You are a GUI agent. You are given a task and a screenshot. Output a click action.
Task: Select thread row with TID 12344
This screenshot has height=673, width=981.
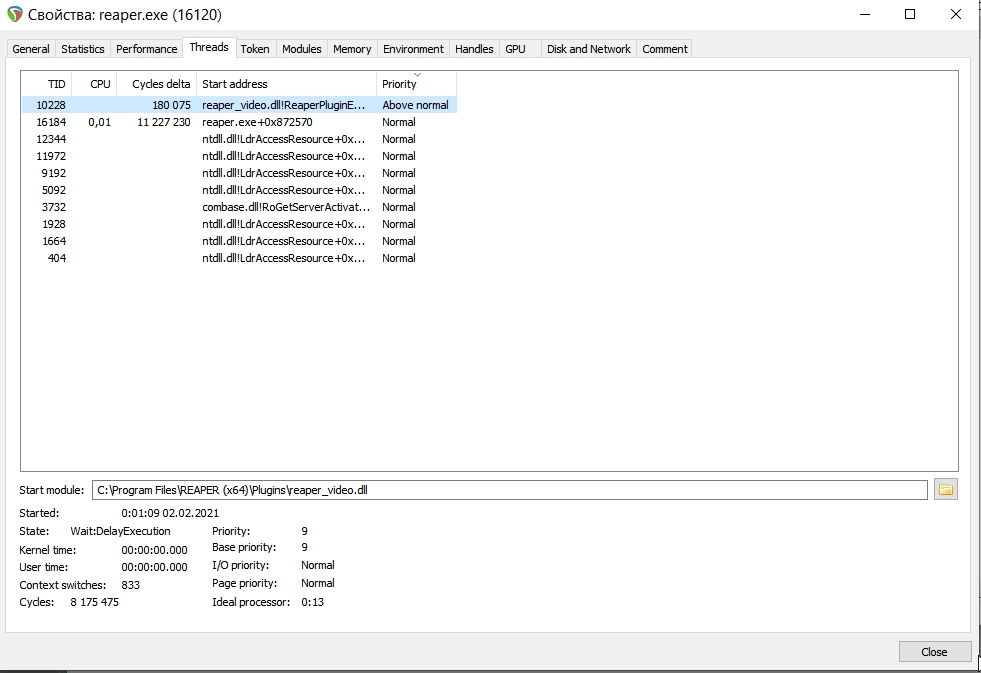click(239, 139)
